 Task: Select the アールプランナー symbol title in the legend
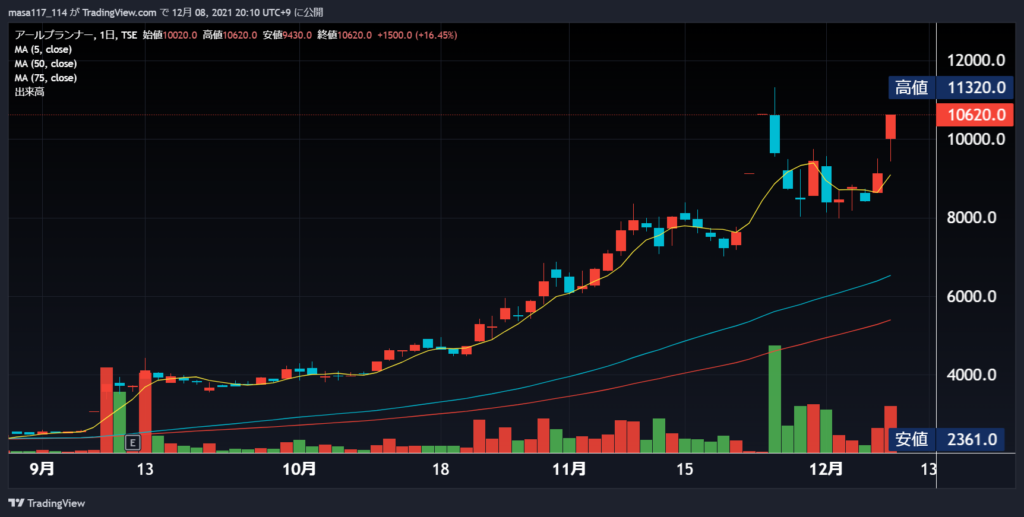click(52, 35)
